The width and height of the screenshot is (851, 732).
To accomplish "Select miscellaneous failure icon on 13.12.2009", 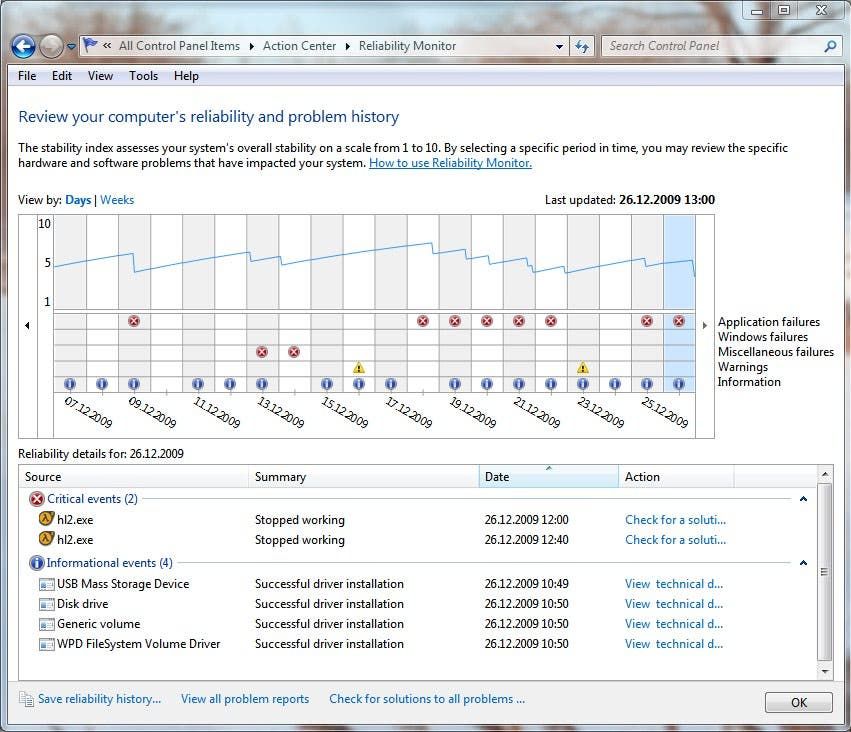I will [x=262, y=352].
